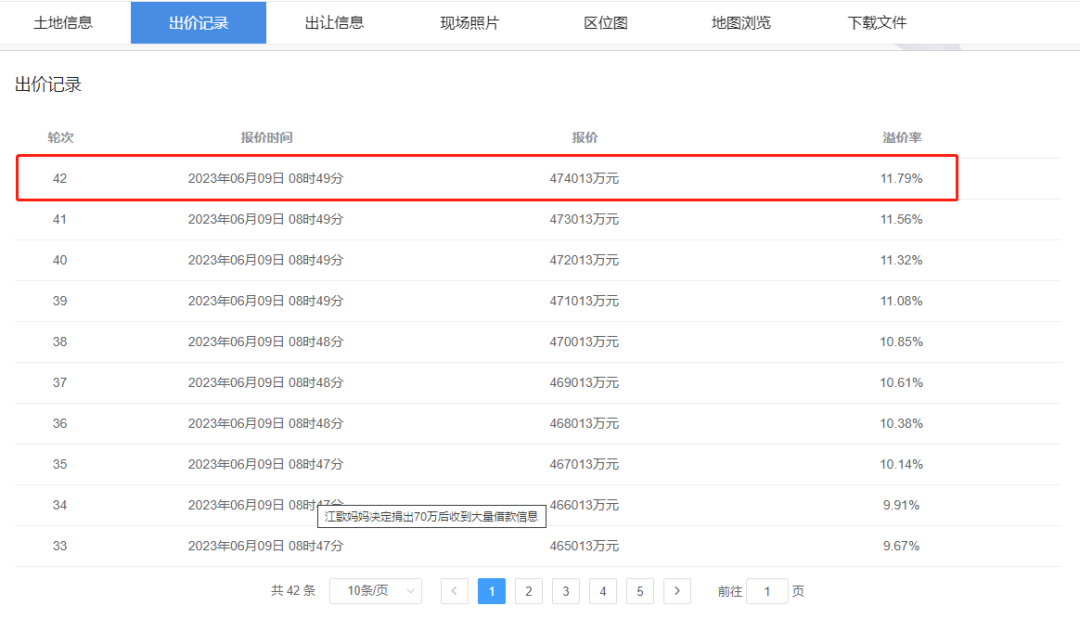Click the 轮次 column header
The height and width of the screenshot is (619, 1080).
pyautogui.click(x=61, y=138)
